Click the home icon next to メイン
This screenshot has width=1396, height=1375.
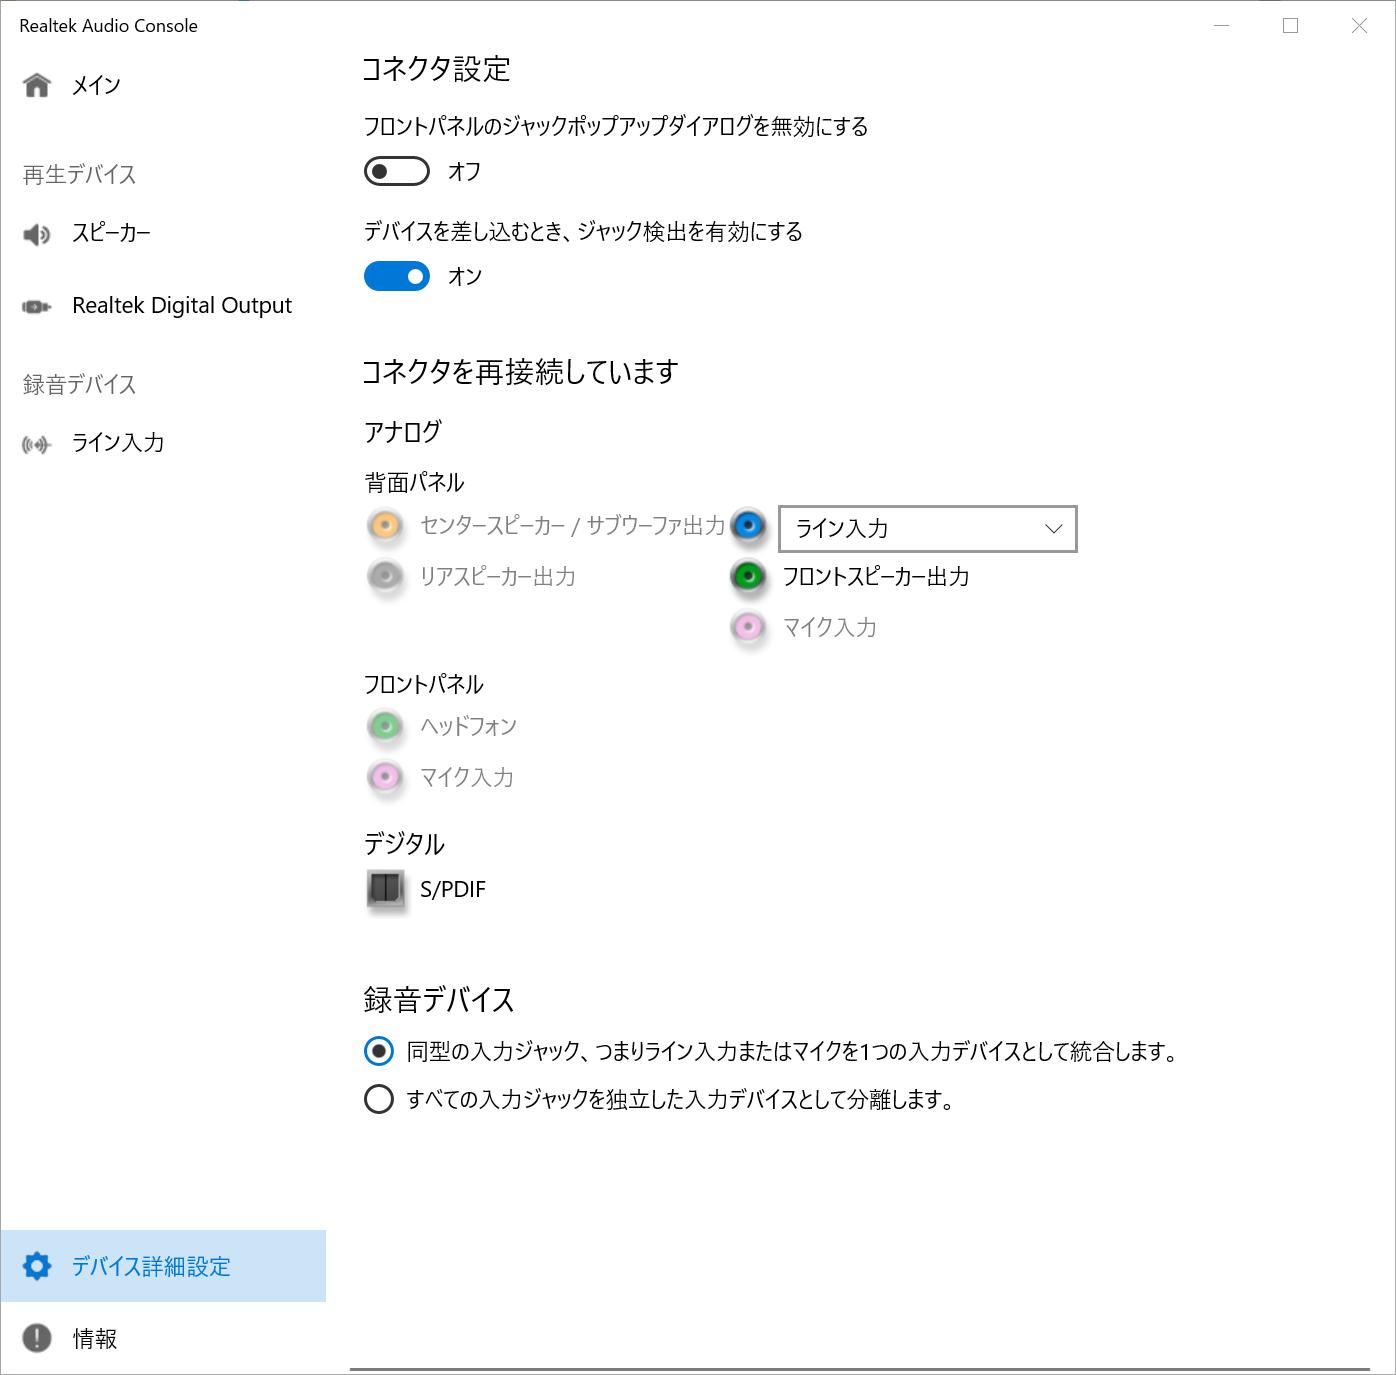pos(37,85)
